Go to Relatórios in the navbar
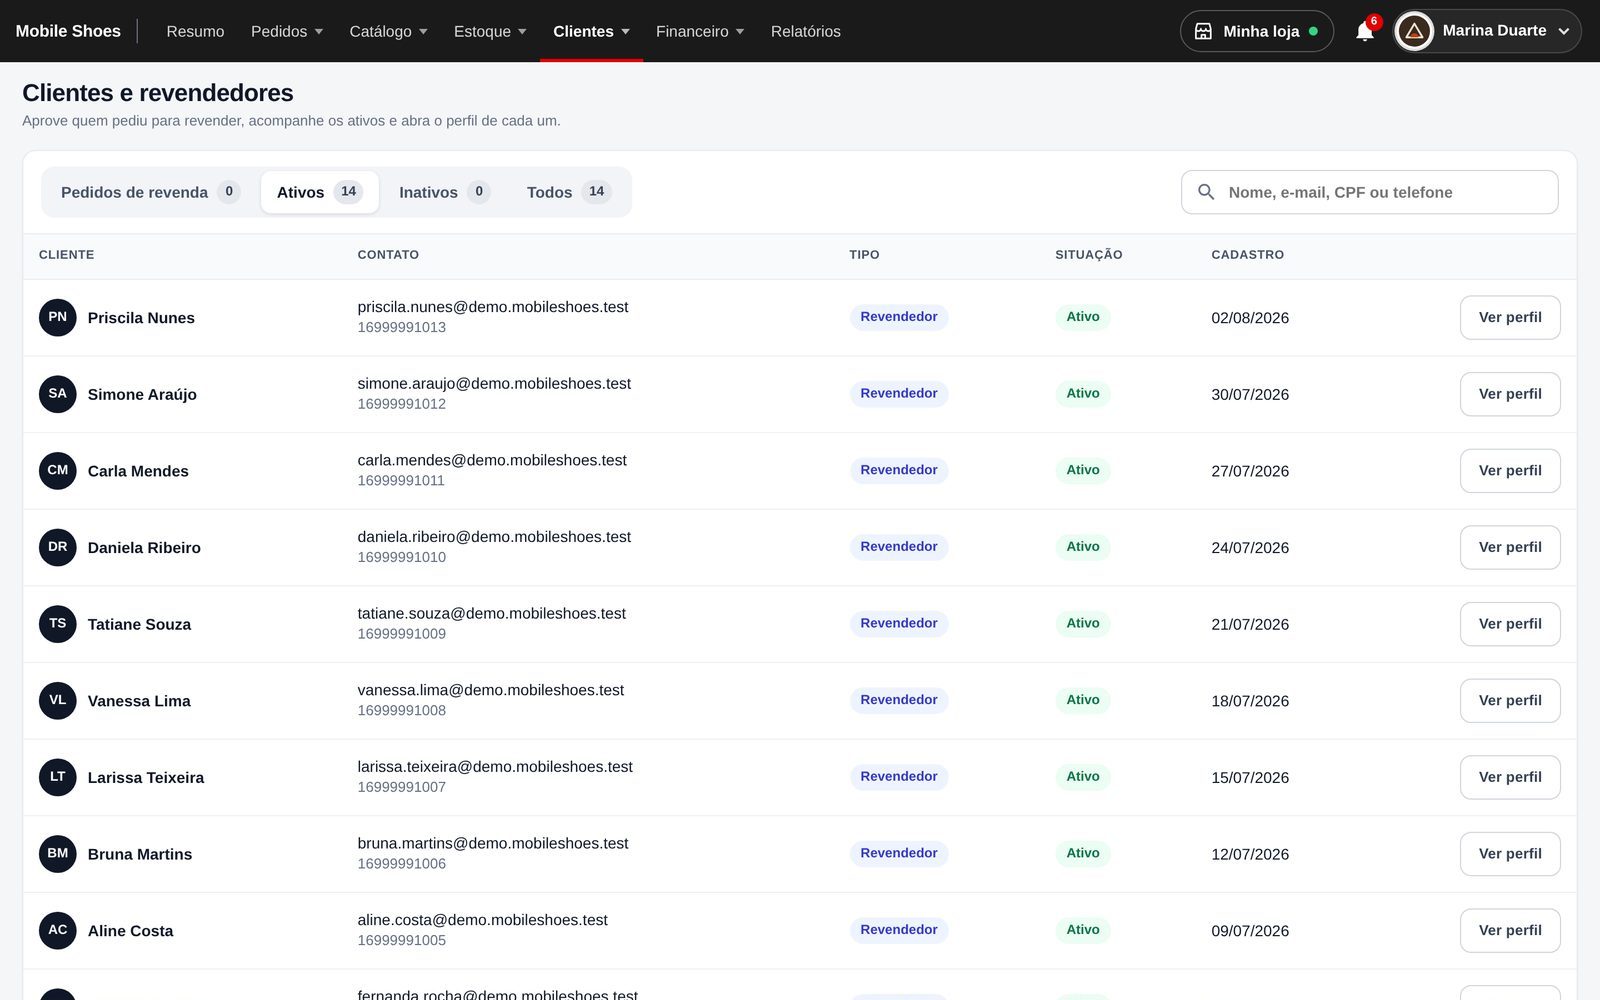1600x1000 pixels. pos(806,31)
